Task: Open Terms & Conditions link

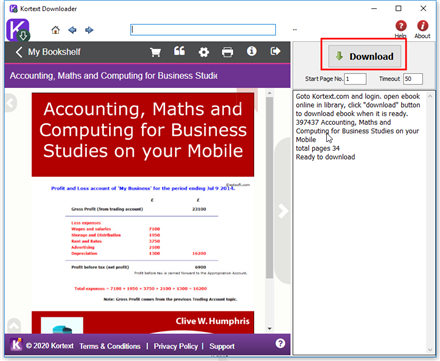Action: click(110, 346)
